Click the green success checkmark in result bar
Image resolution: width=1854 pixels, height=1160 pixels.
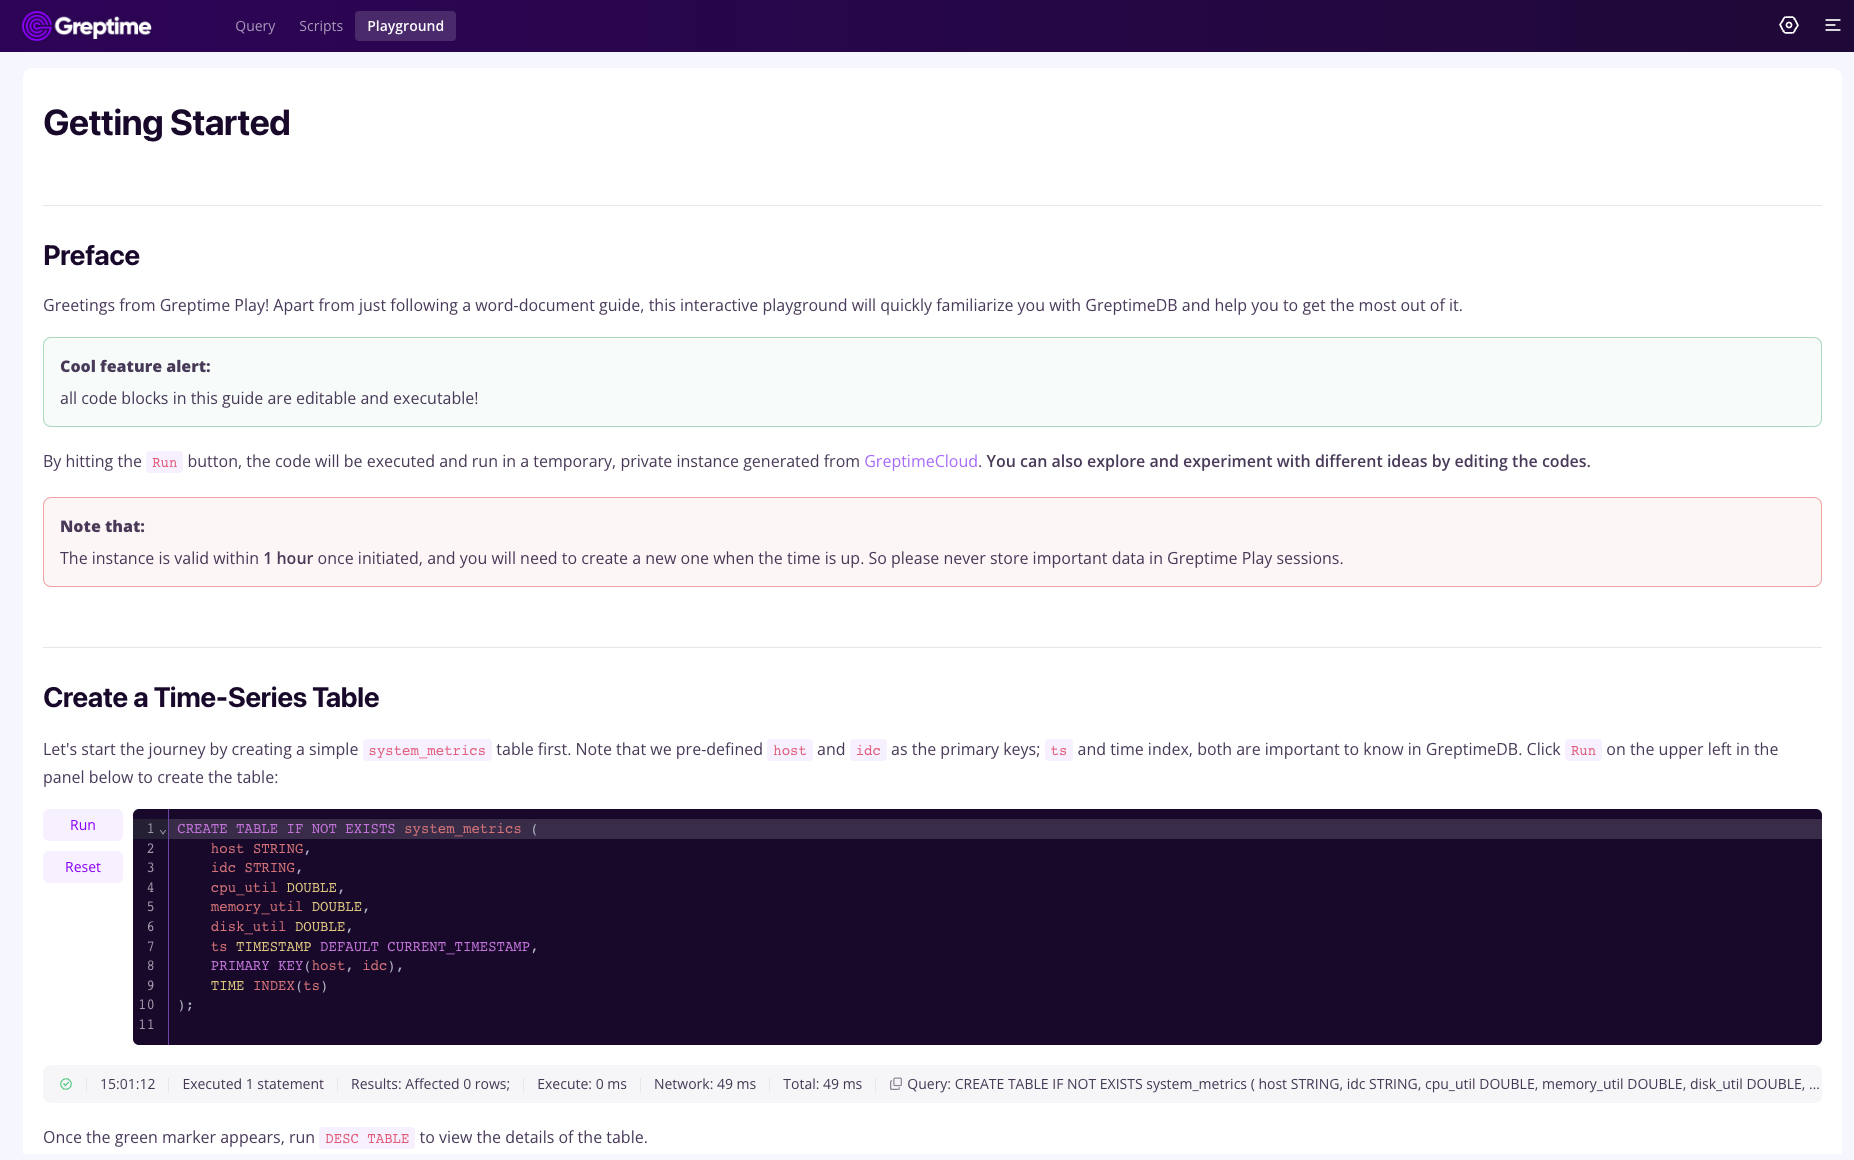[67, 1083]
